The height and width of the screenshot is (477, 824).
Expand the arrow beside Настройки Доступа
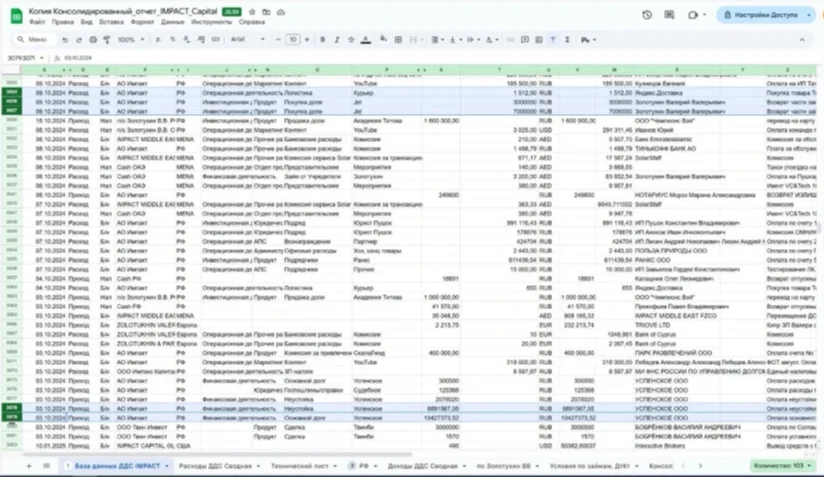tap(809, 15)
